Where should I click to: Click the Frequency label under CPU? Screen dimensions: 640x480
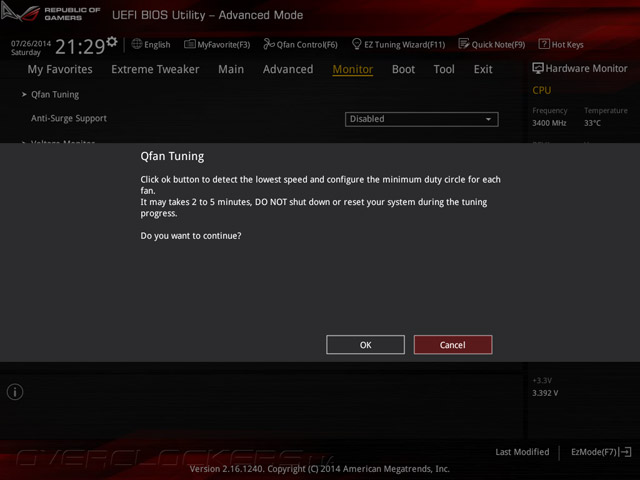550,111
